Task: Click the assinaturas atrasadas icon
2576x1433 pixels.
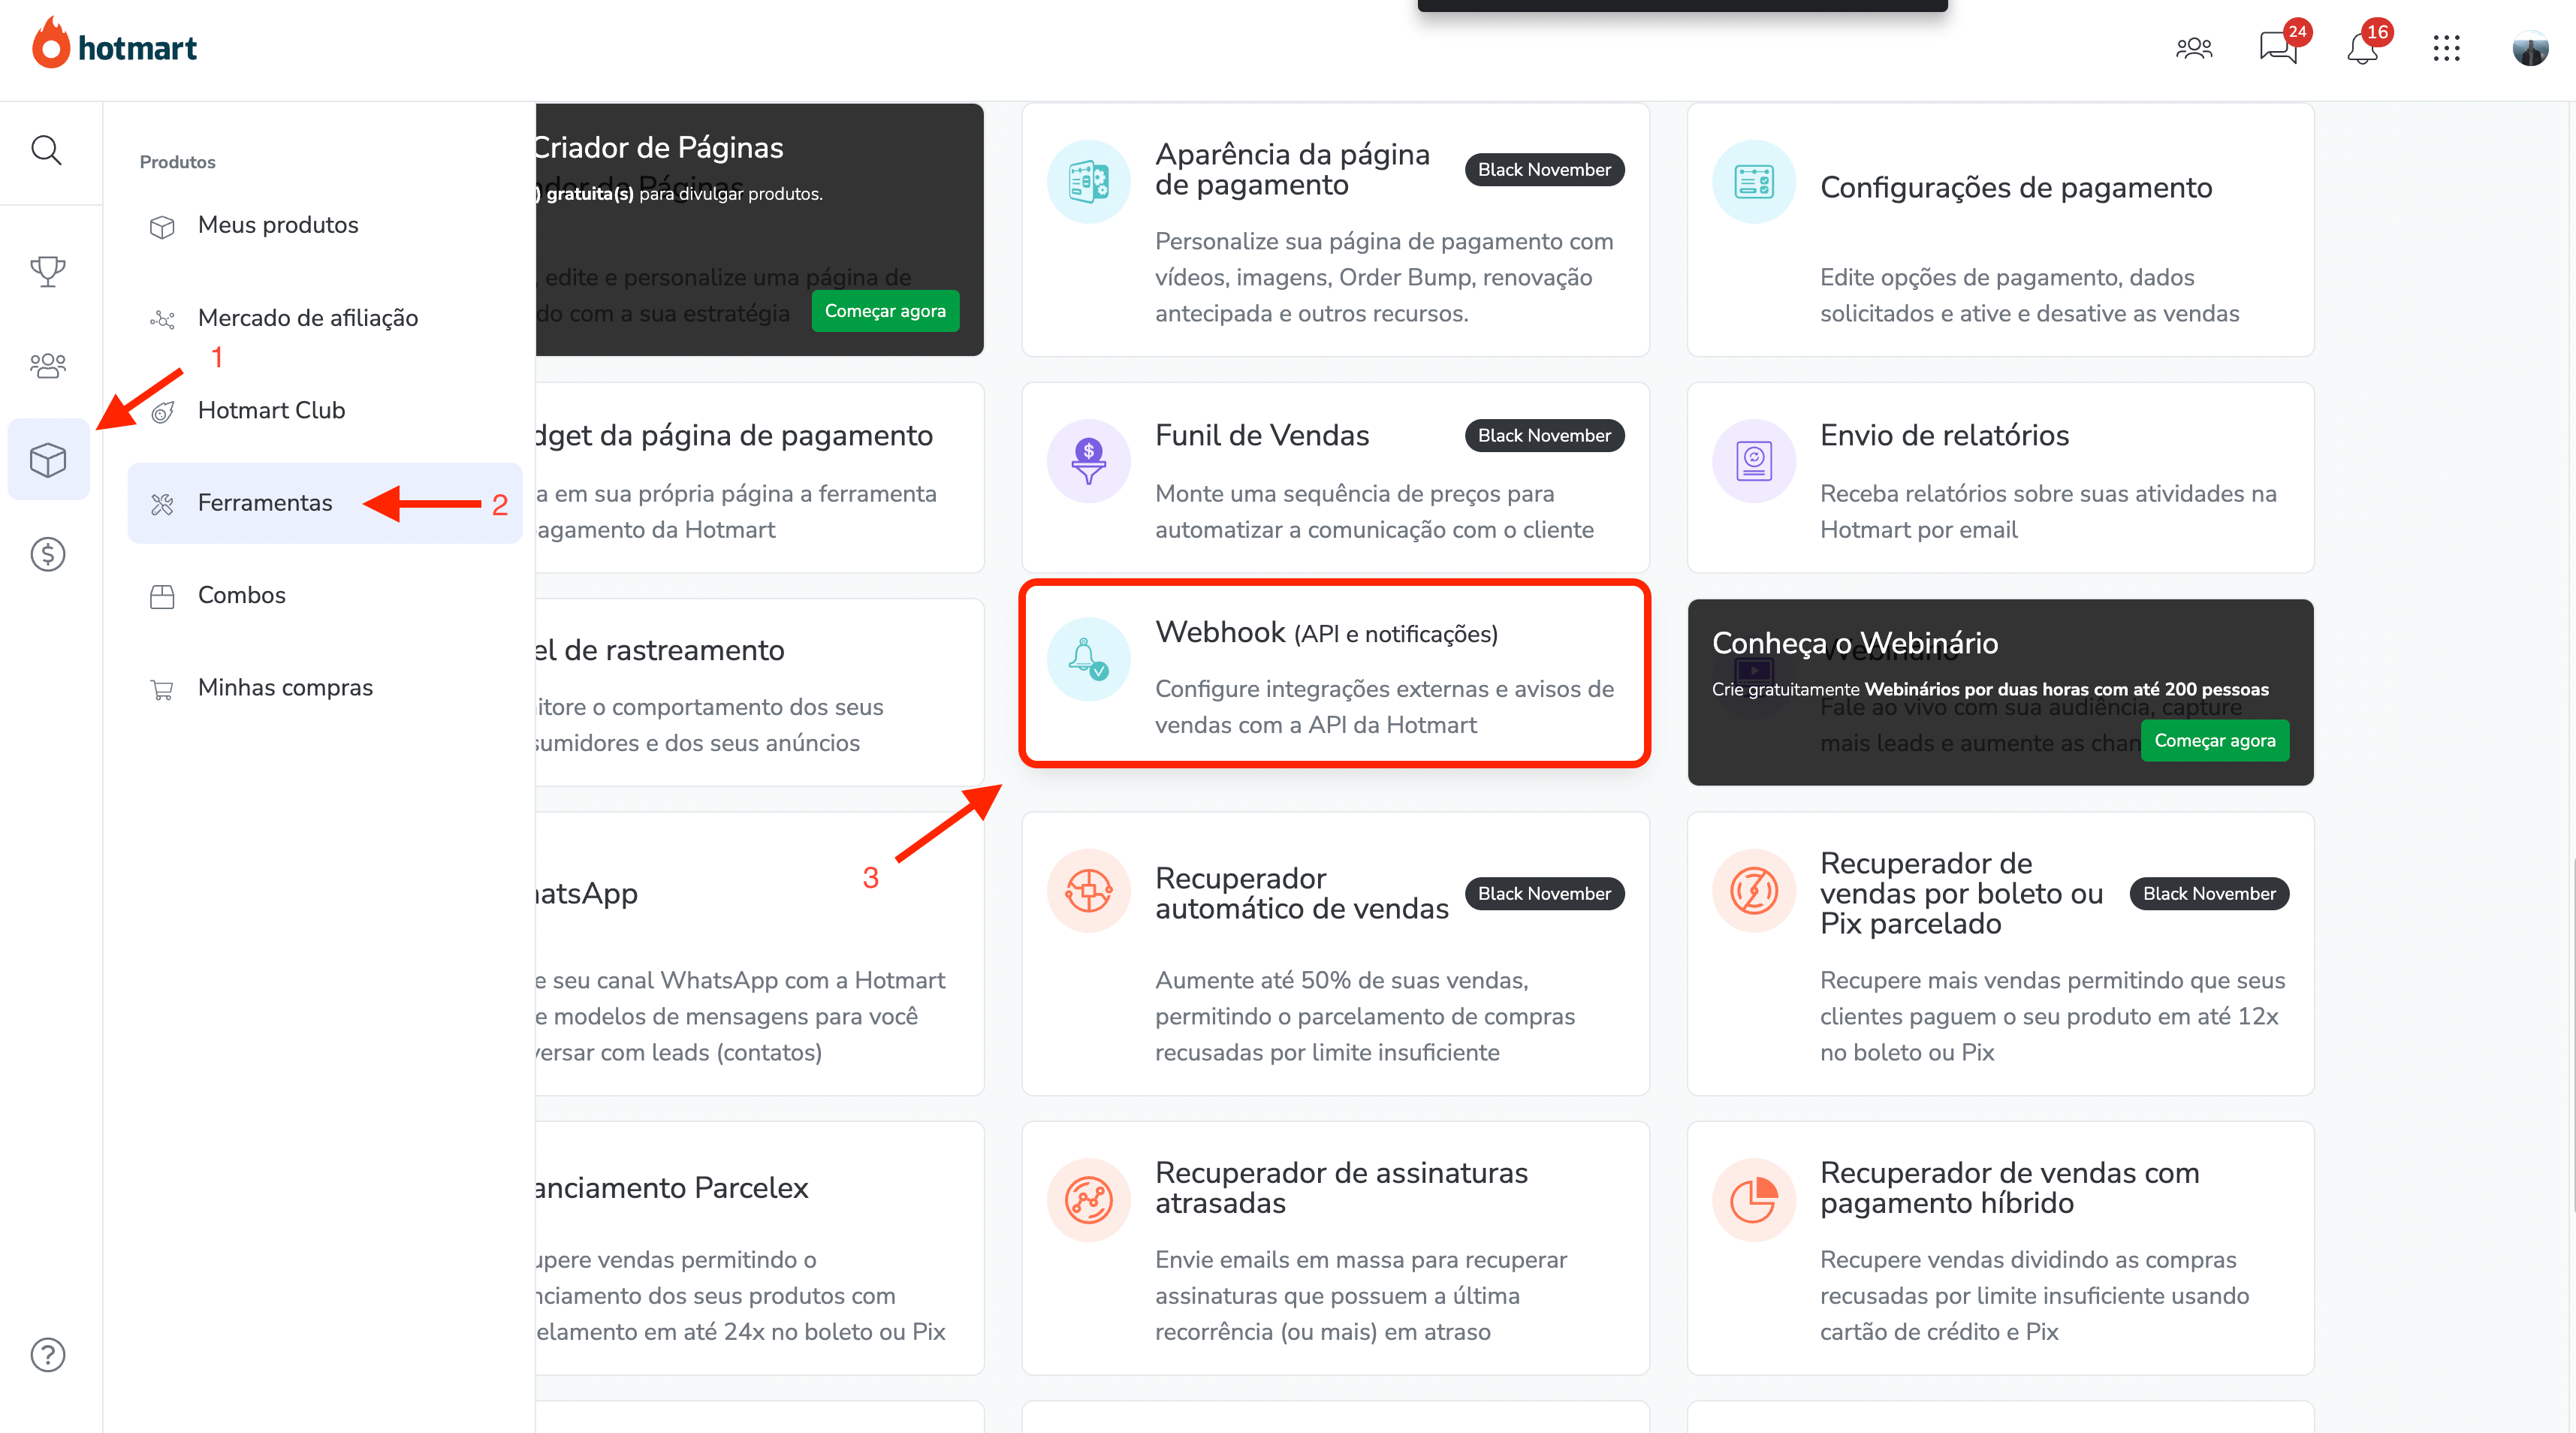Action: (1088, 1200)
